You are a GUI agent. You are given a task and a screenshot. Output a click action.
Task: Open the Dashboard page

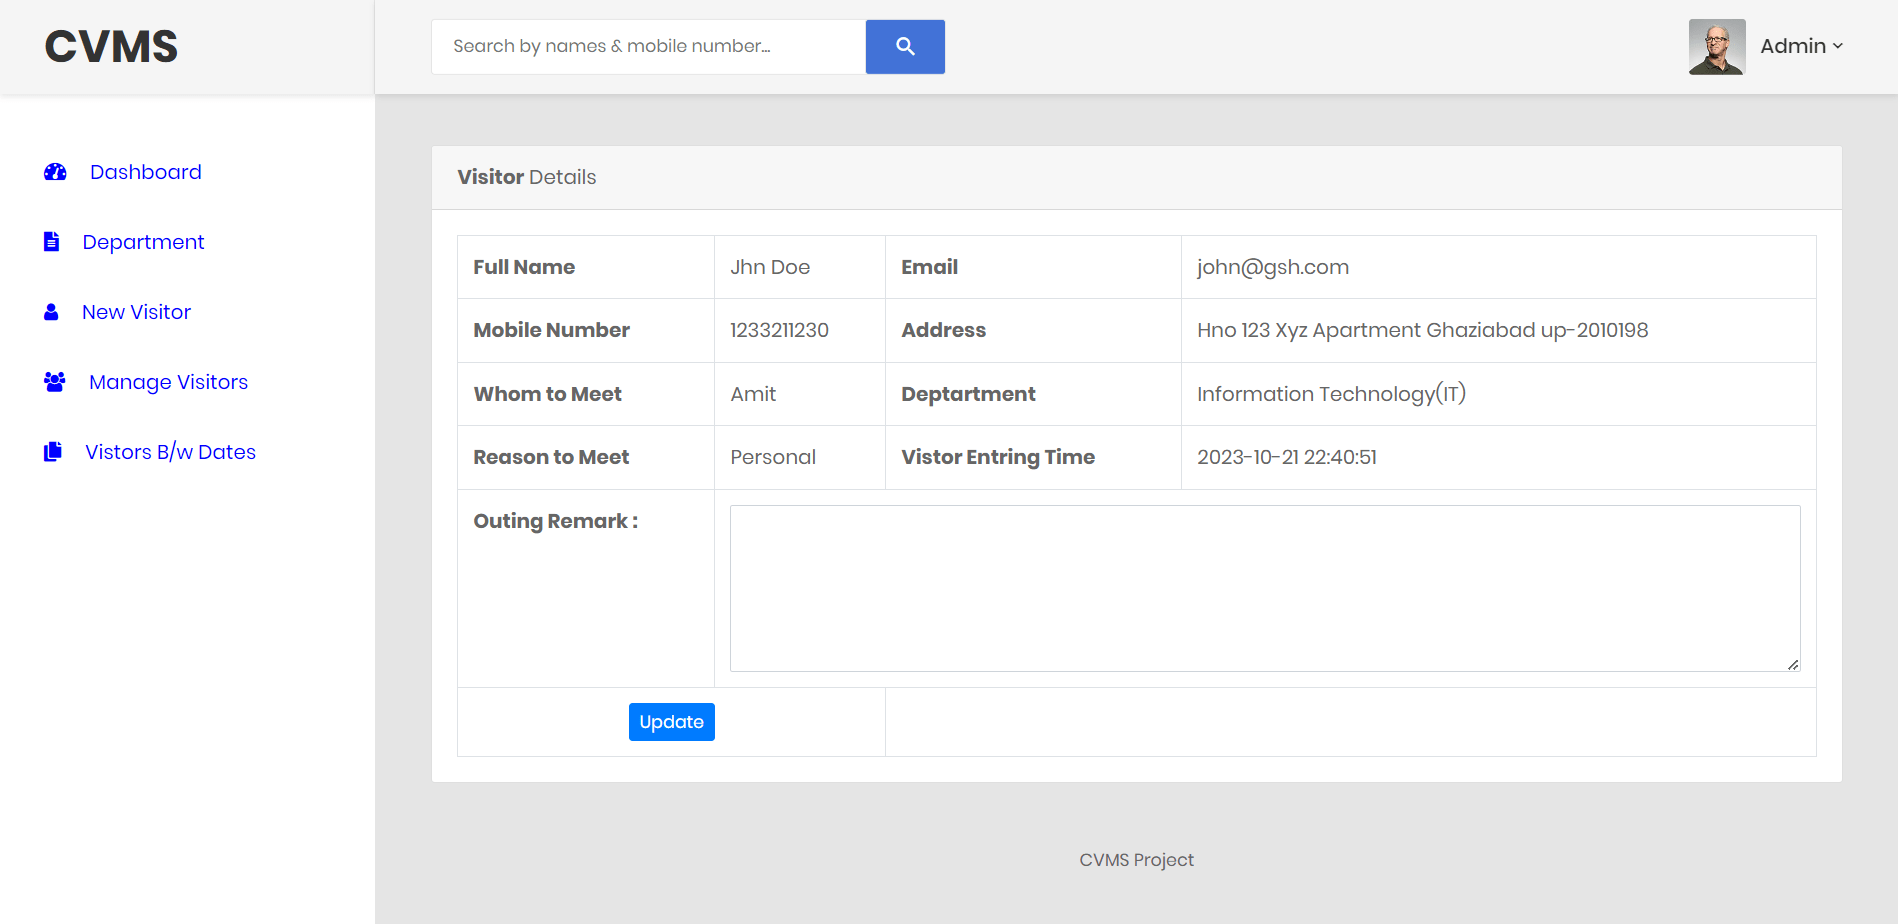(x=145, y=171)
